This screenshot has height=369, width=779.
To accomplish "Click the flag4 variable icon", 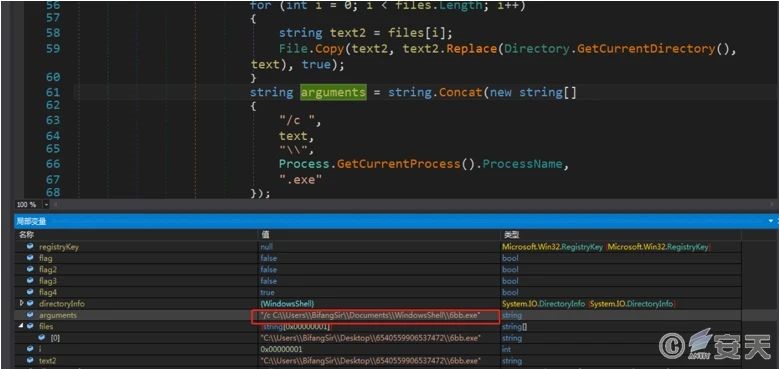I will 30,292.
